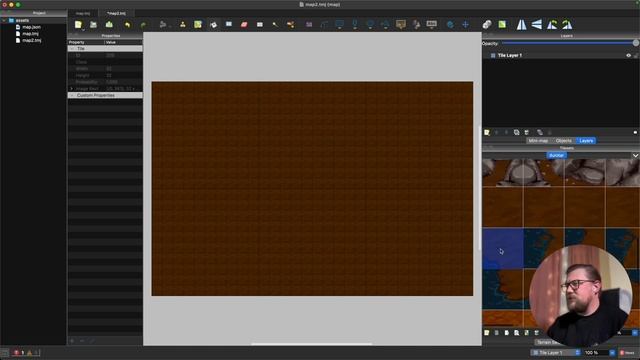Click the Random Mode dice-link icon
The height and width of the screenshot is (360, 640).
click(487, 24)
